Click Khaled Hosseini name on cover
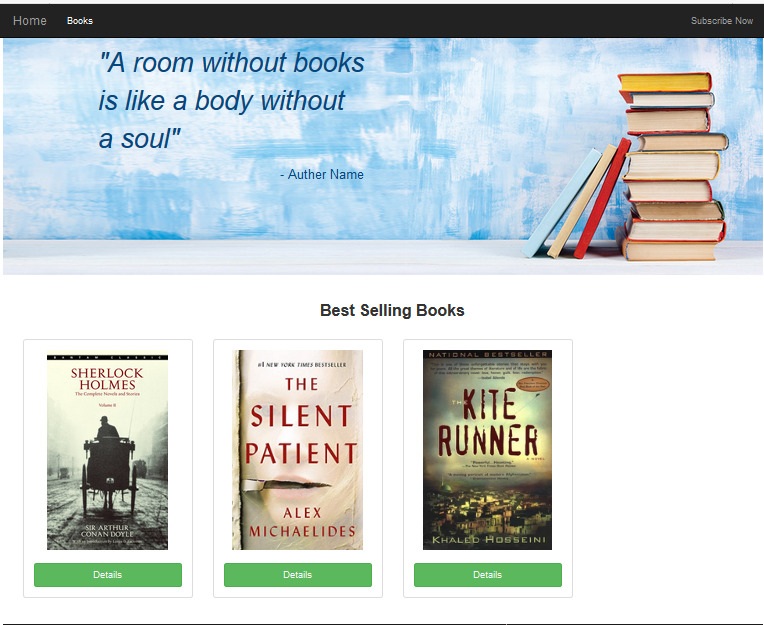 pos(489,539)
